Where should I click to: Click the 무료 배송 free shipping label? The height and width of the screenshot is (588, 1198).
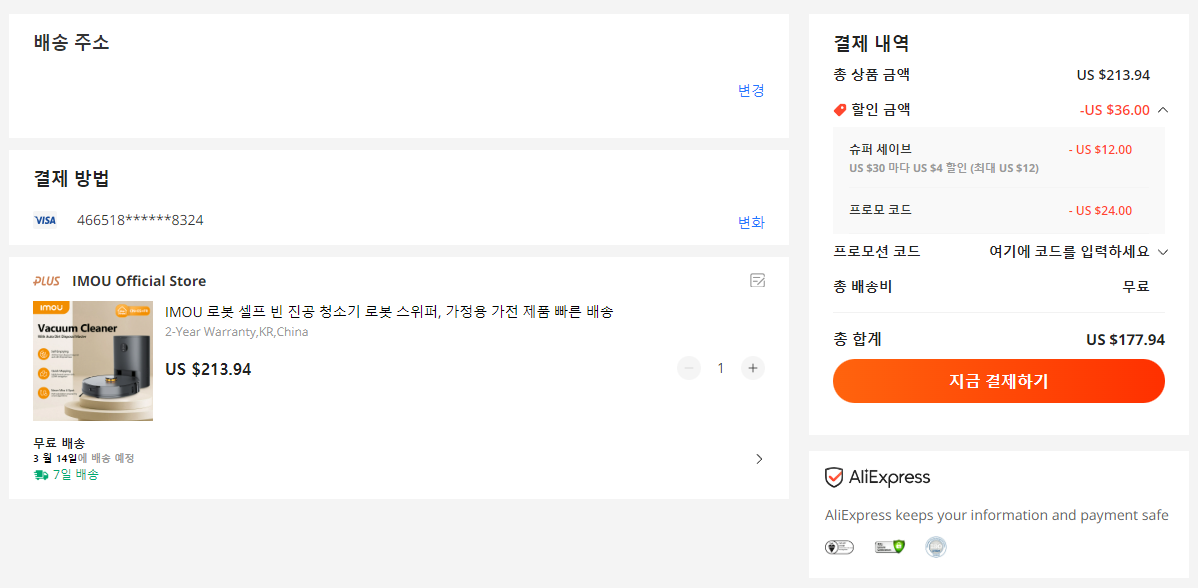point(59,443)
